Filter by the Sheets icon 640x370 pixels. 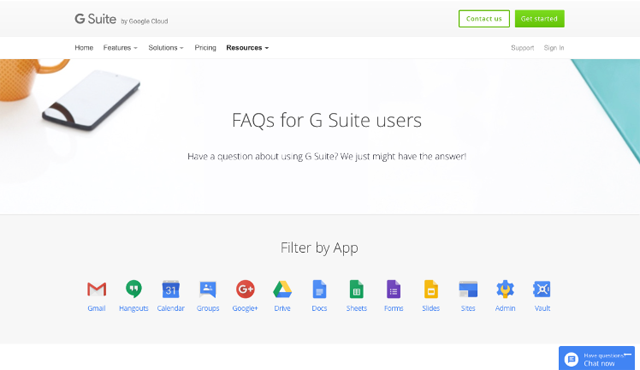356,289
